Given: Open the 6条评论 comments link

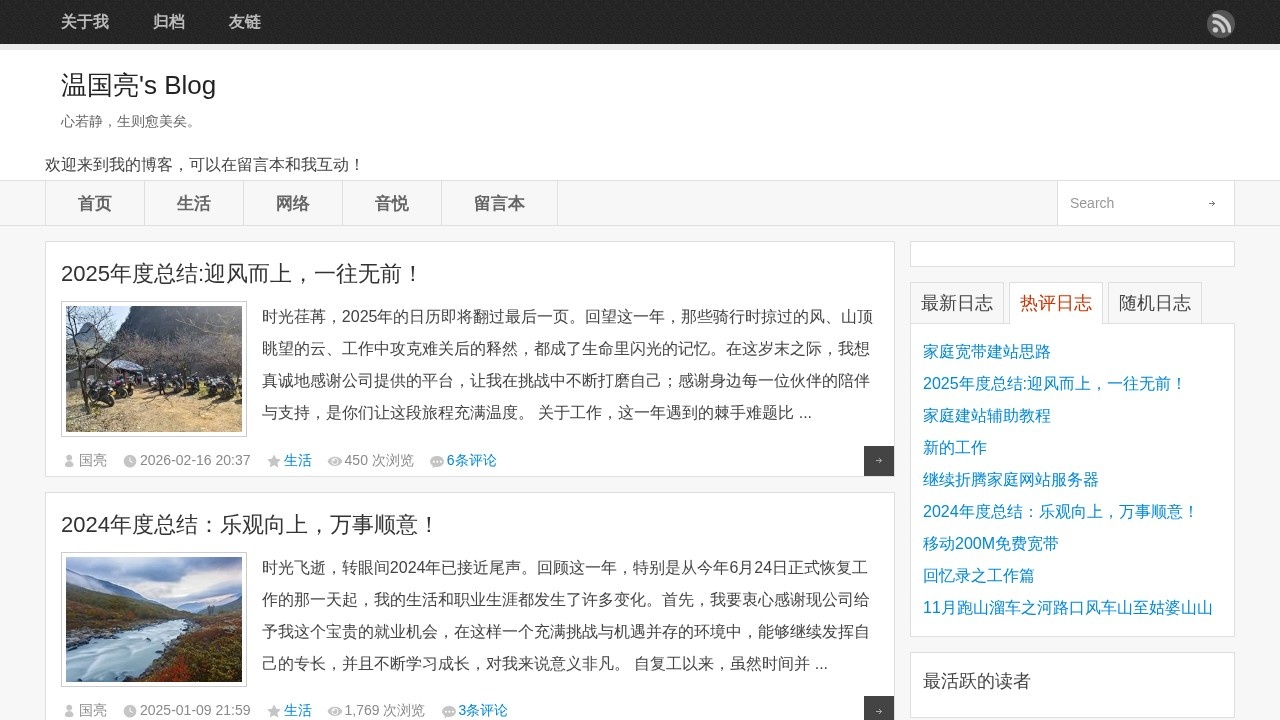Looking at the screenshot, I should tap(472, 461).
